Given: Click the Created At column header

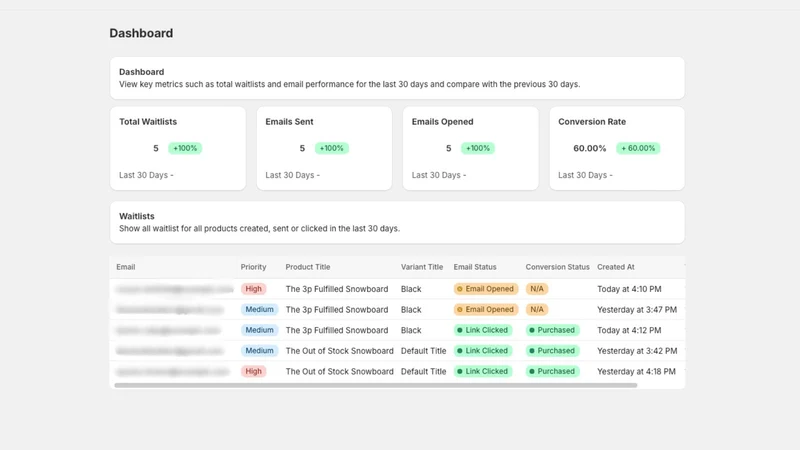Looking at the screenshot, I should click(616, 267).
